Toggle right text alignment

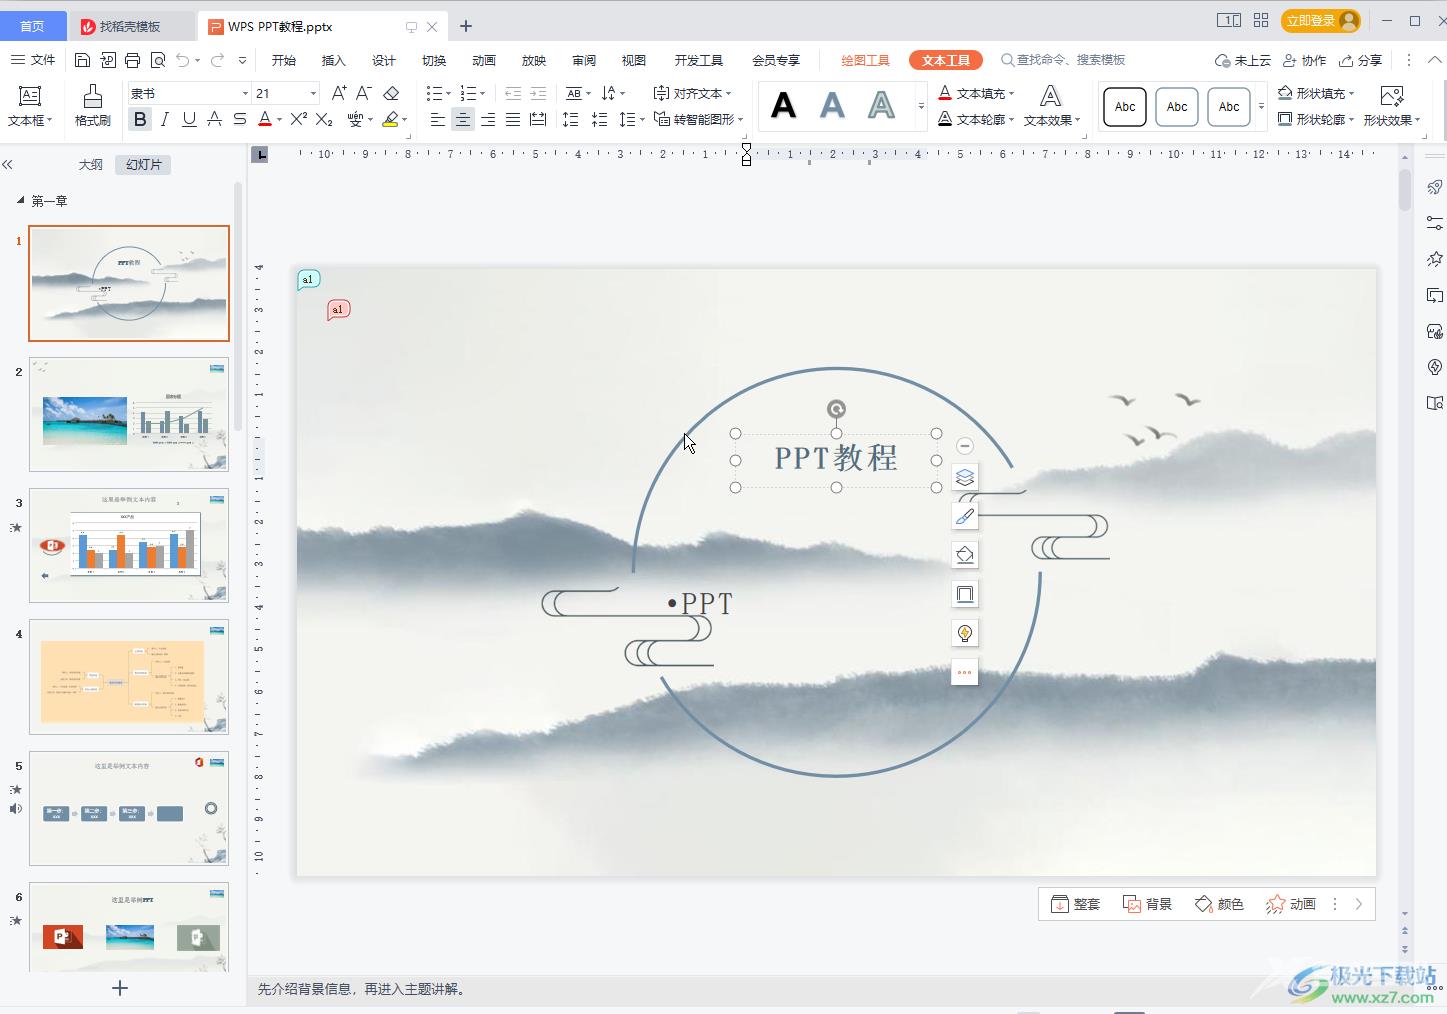point(488,119)
